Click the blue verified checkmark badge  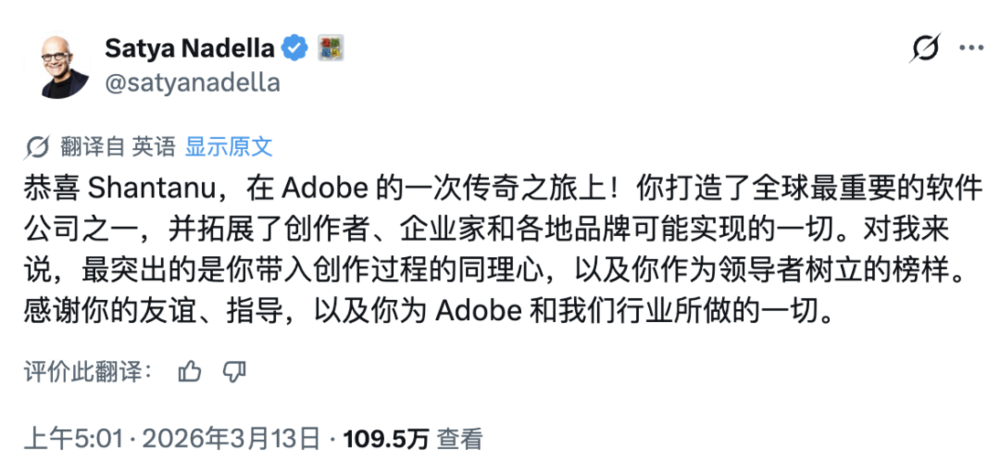coord(293,48)
